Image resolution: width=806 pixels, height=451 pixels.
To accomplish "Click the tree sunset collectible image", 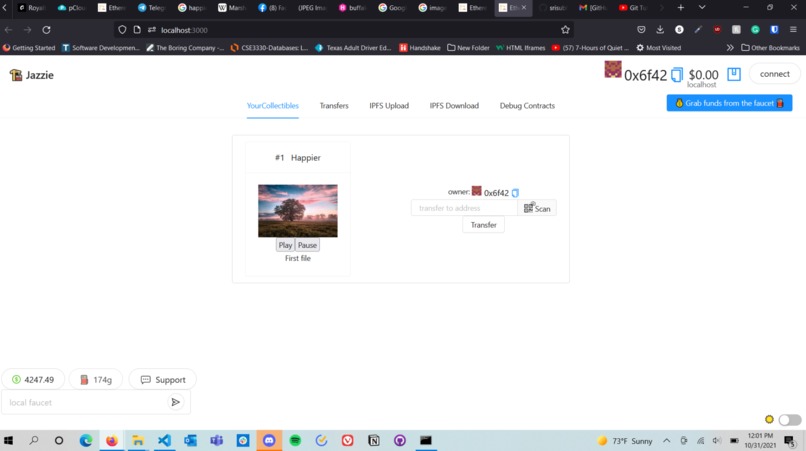I will 298,211.
